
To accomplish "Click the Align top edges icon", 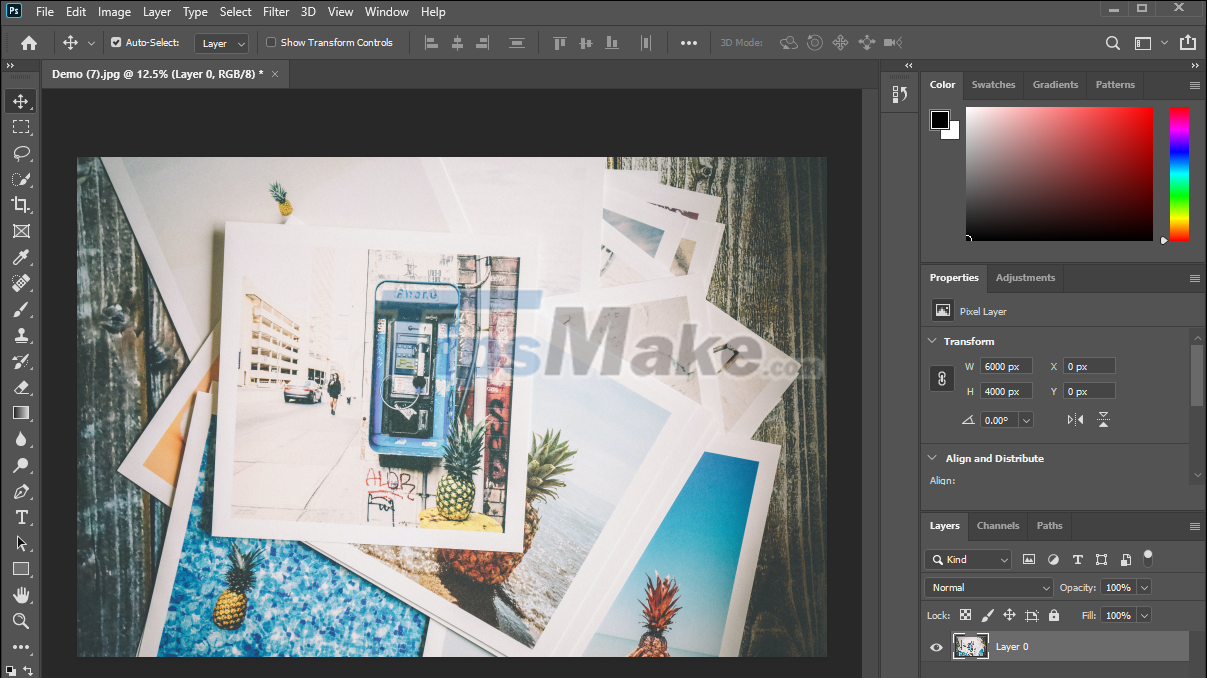I will pyautogui.click(x=560, y=43).
